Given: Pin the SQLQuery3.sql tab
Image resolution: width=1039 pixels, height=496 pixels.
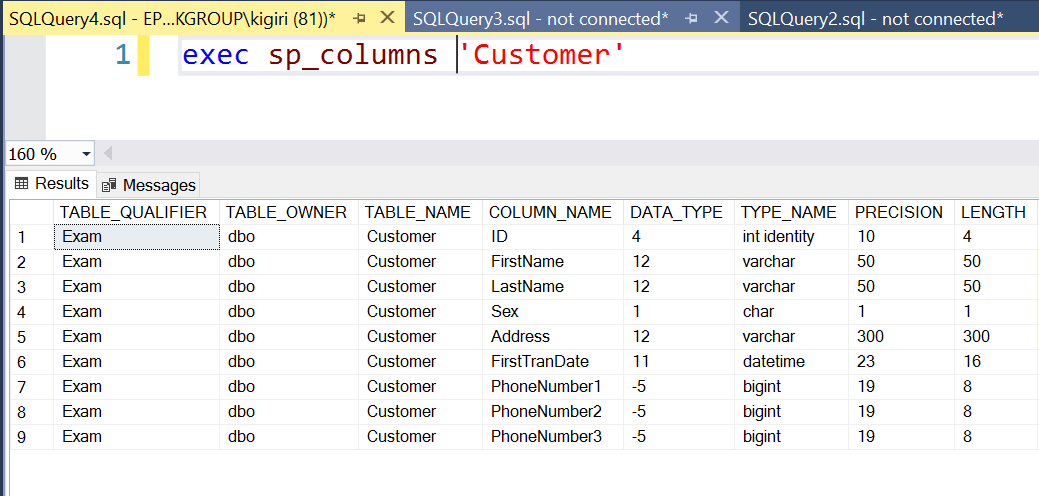Looking at the screenshot, I should [692, 19].
